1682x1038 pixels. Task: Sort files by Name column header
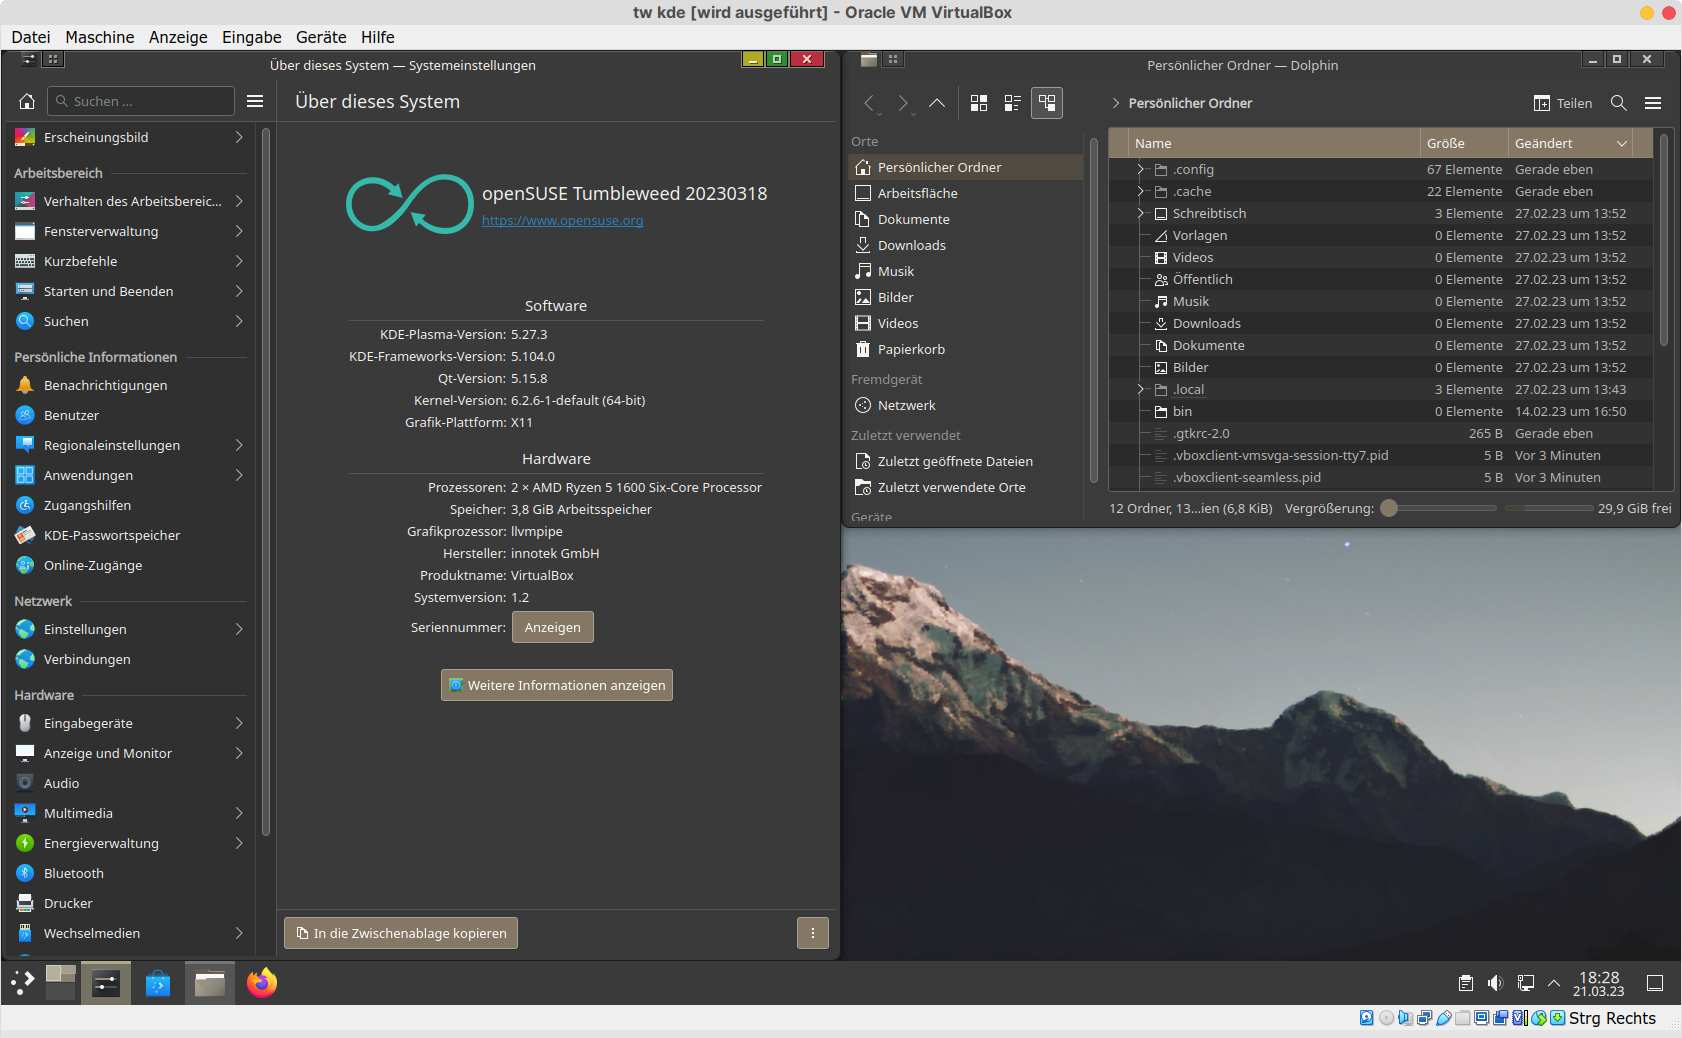(x=1275, y=143)
